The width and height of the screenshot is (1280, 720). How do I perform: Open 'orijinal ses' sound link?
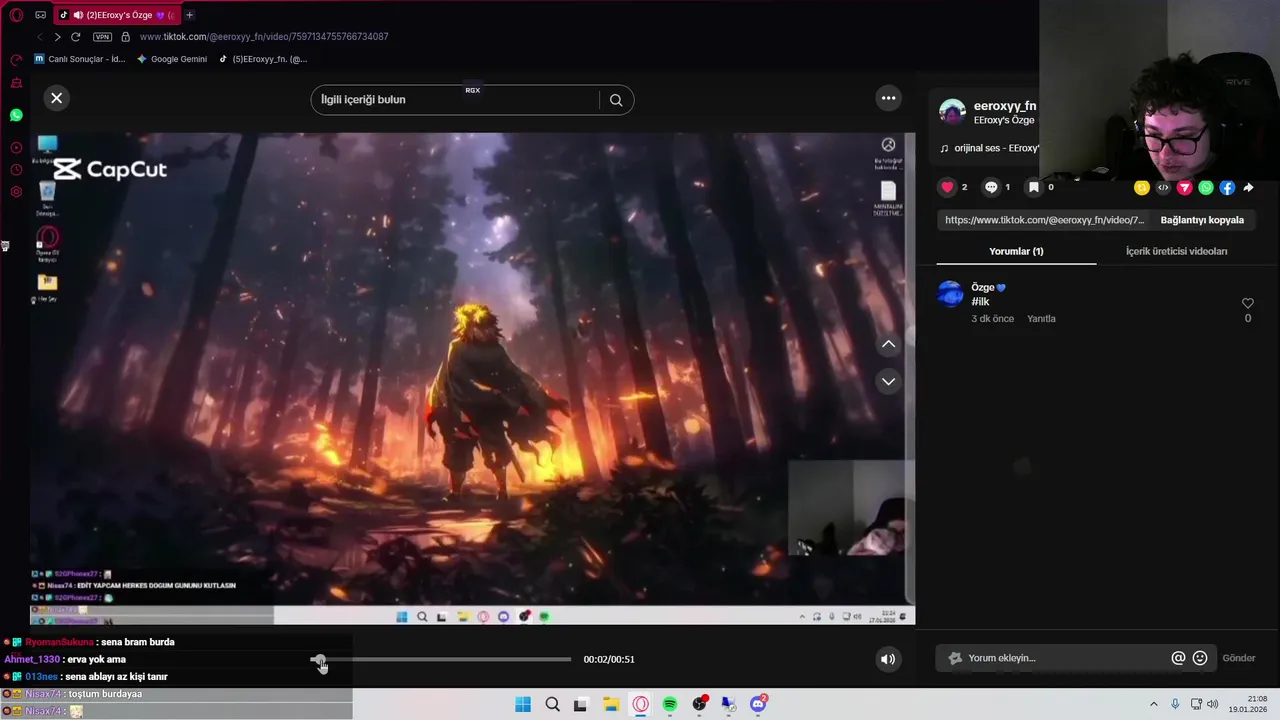[x=996, y=148]
